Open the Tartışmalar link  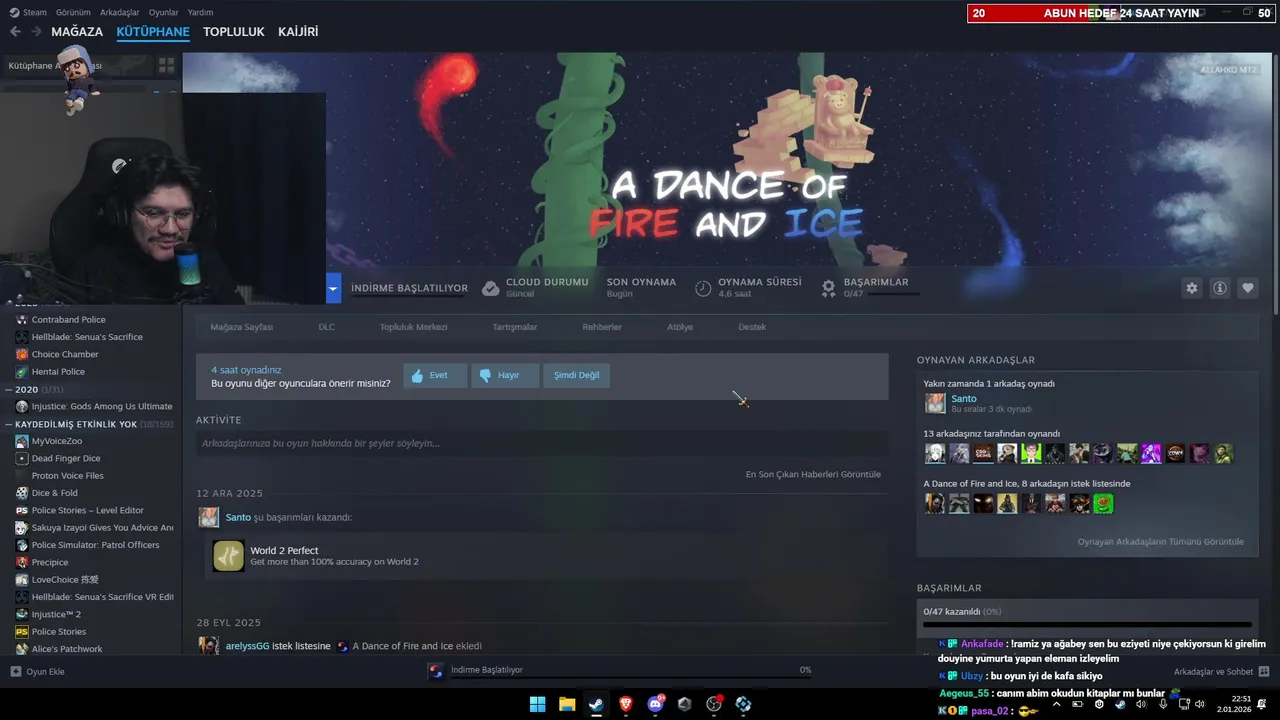click(515, 327)
